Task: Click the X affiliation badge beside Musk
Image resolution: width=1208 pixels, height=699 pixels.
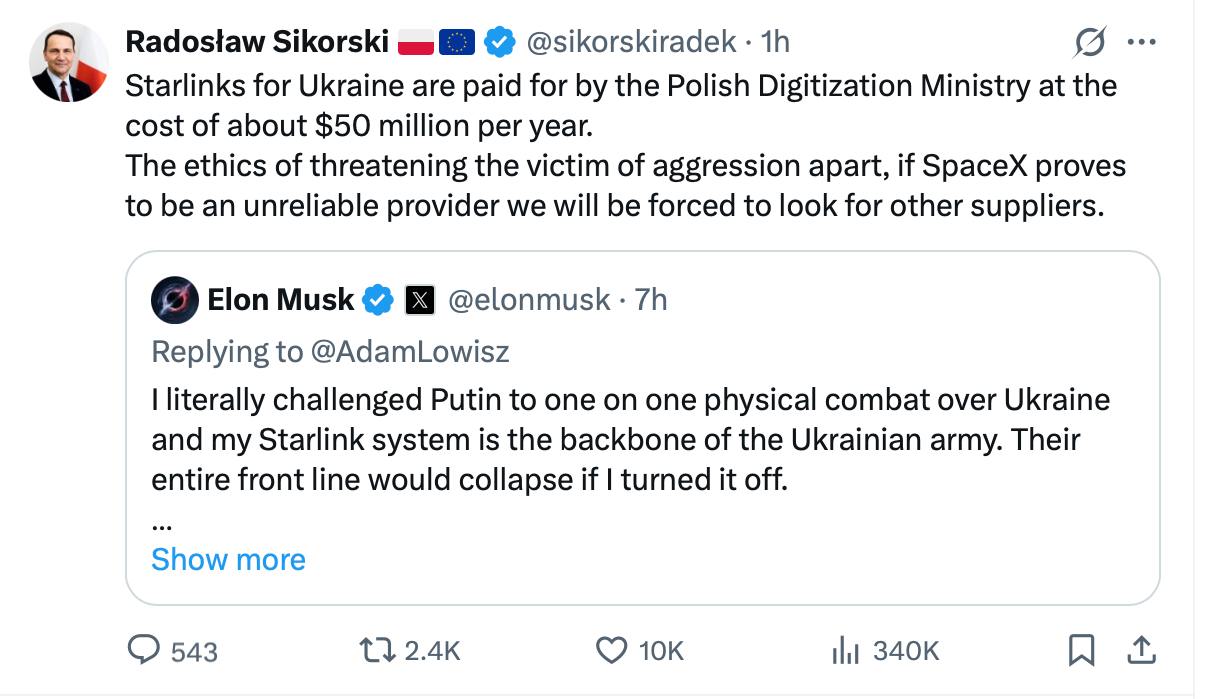Action: point(419,300)
